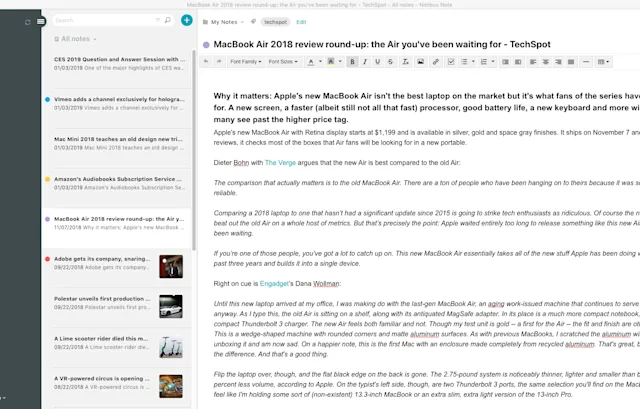Toggle strikethrough formatting
The width and height of the screenshot is (640, 409).
[x=390, y=62]
